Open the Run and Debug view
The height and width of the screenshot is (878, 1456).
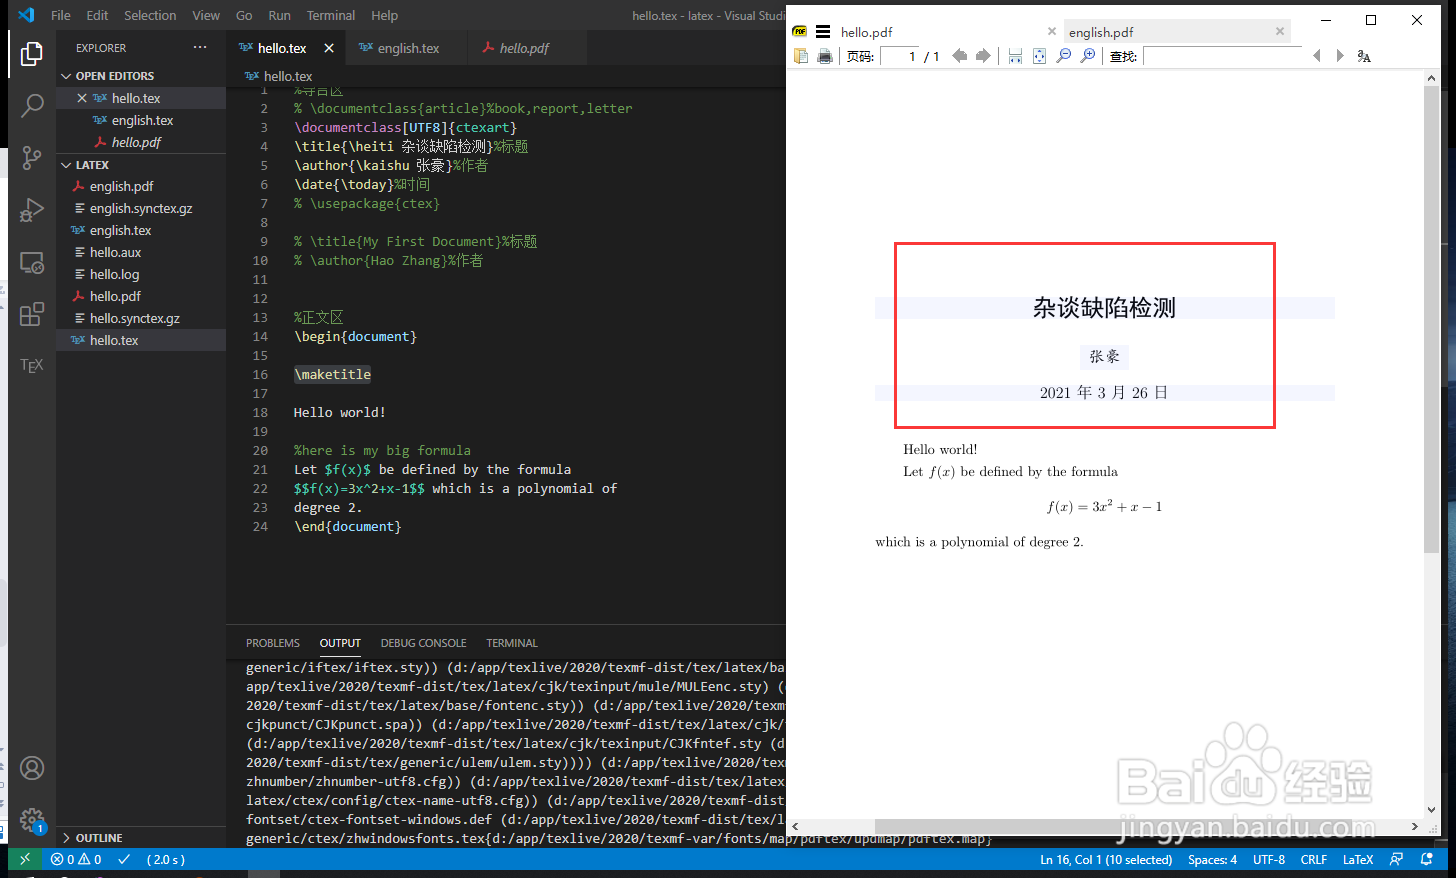point(32,210)
